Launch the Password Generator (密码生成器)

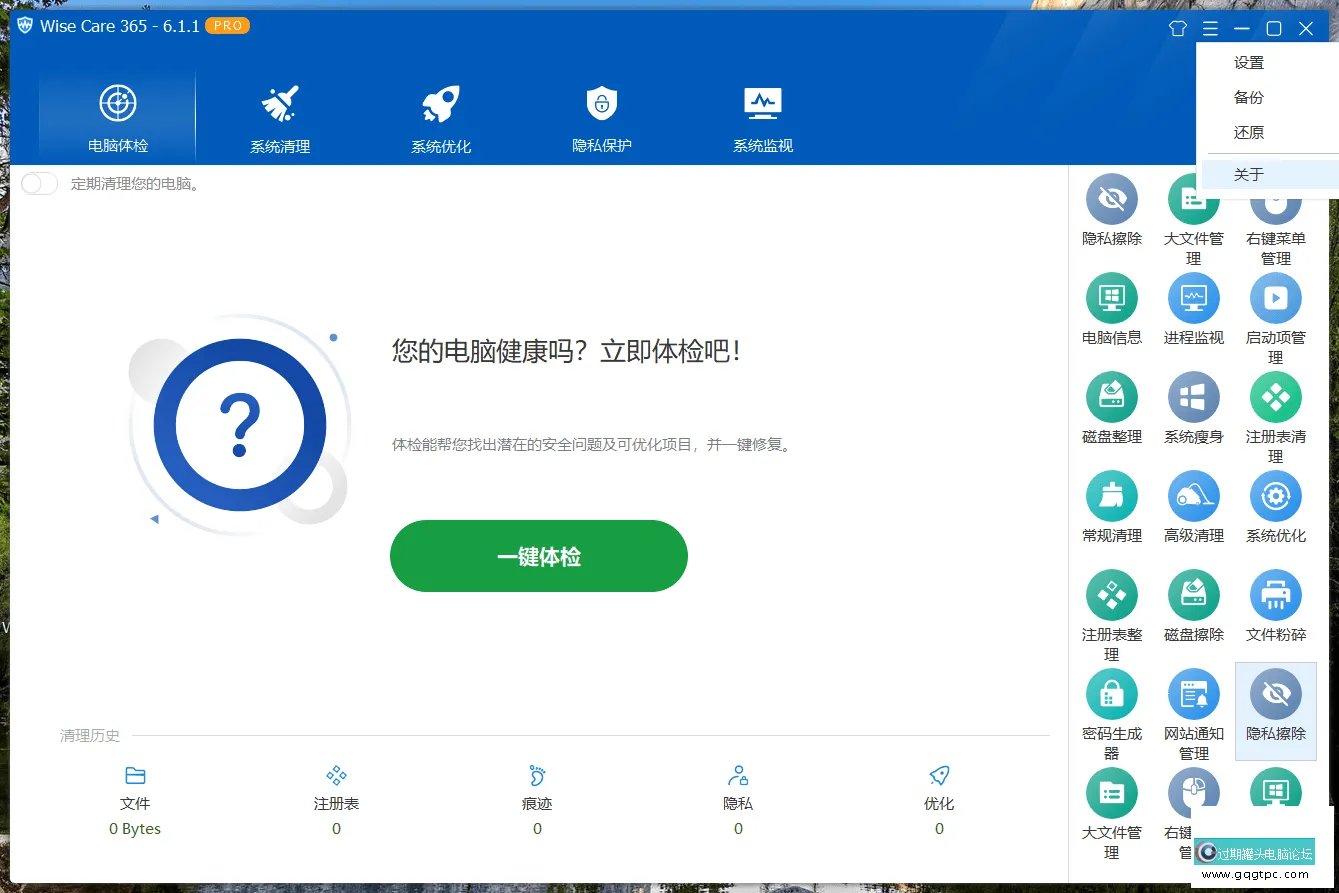1112,693
